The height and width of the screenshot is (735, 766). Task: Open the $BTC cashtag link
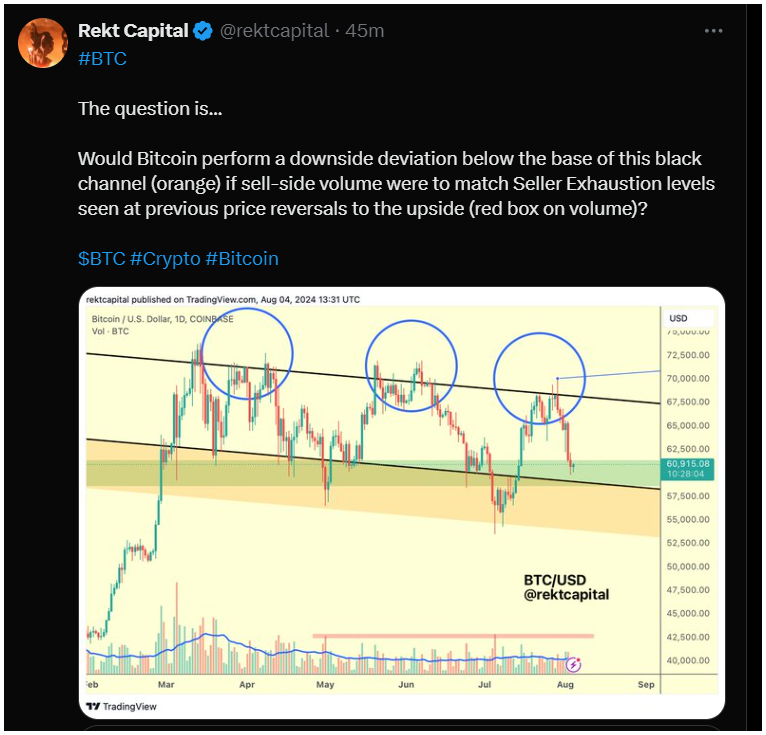[x=102, y=258]
